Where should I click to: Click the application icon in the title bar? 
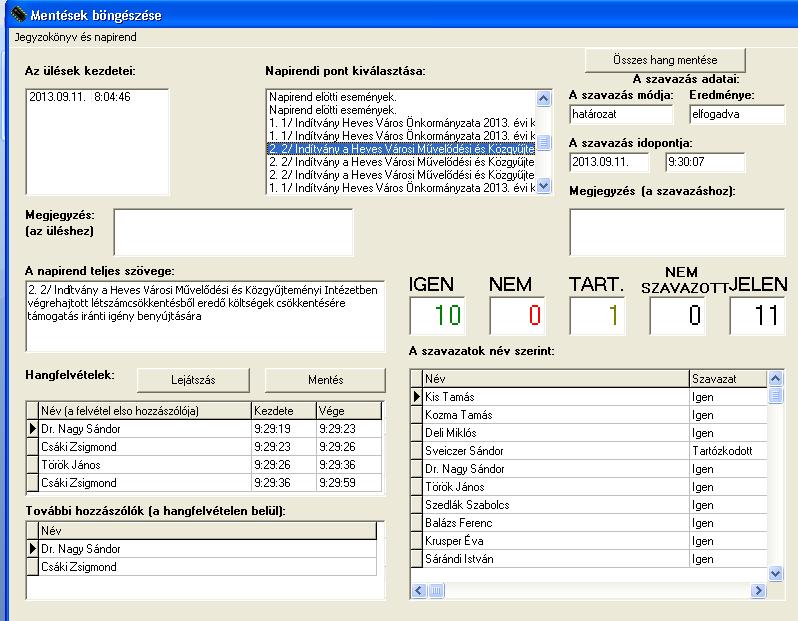tap(18, 14)
